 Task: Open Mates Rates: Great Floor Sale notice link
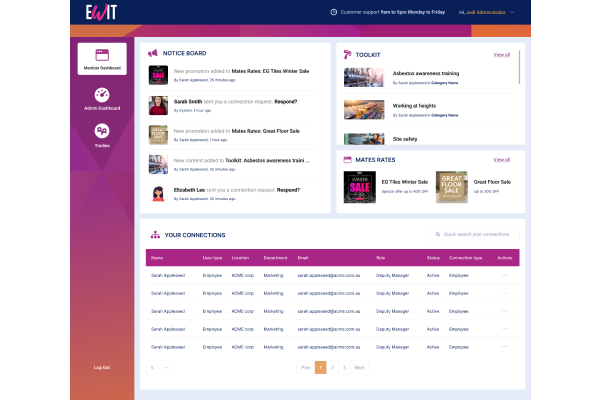pos(266,131)
